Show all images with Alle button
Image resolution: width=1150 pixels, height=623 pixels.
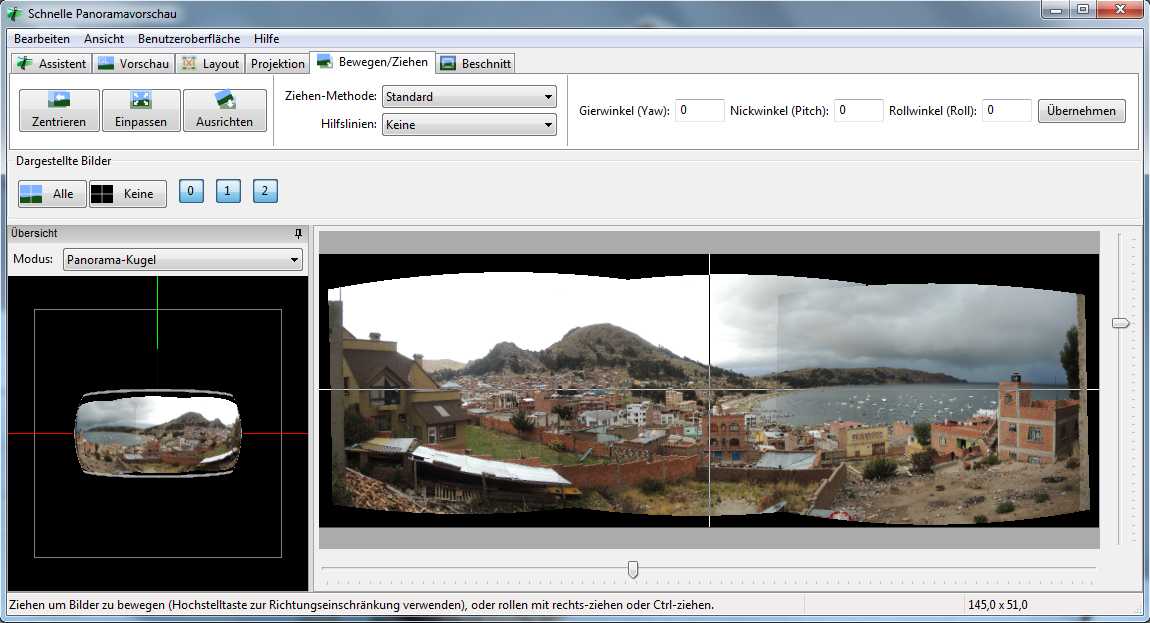[52, 194]
